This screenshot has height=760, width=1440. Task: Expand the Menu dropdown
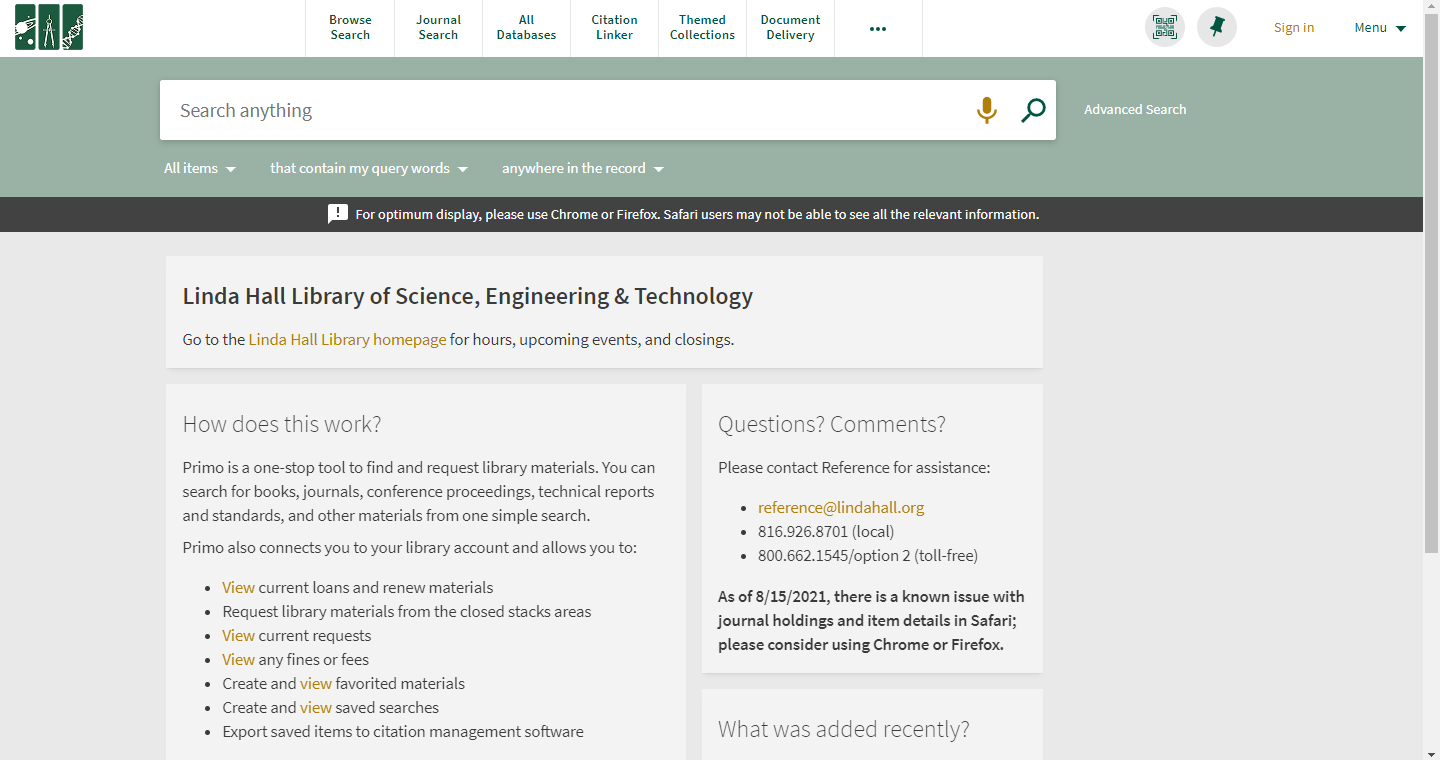tap(1380, 28)
